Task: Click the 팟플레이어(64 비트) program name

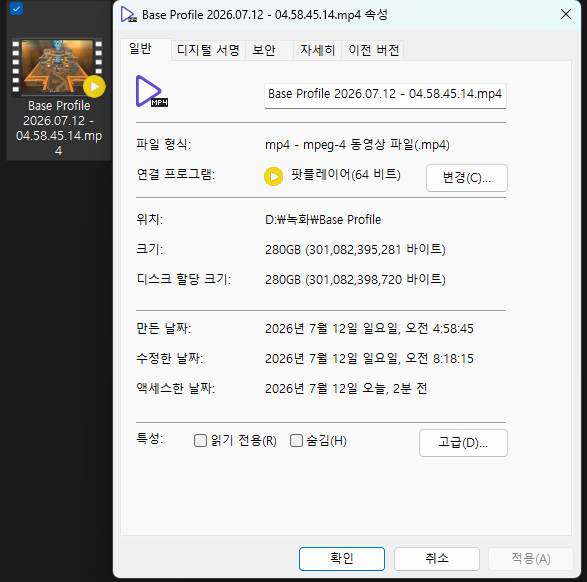Action: tap(346, 175)
